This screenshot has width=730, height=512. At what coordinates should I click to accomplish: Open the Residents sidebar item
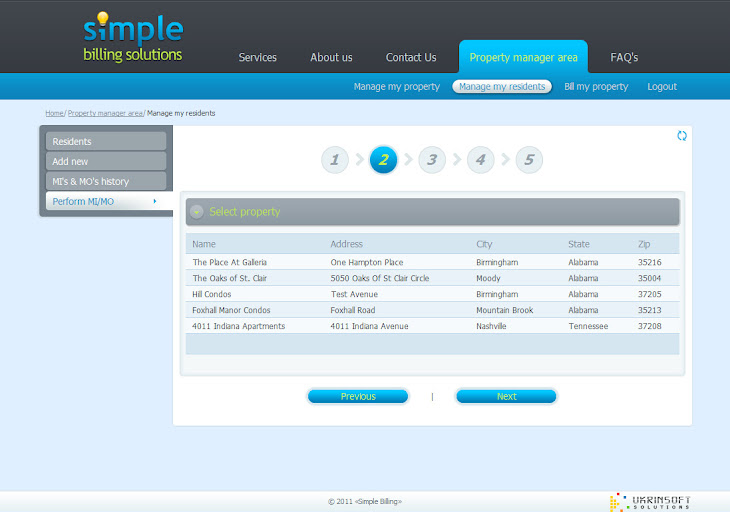(x=106, y=141)
